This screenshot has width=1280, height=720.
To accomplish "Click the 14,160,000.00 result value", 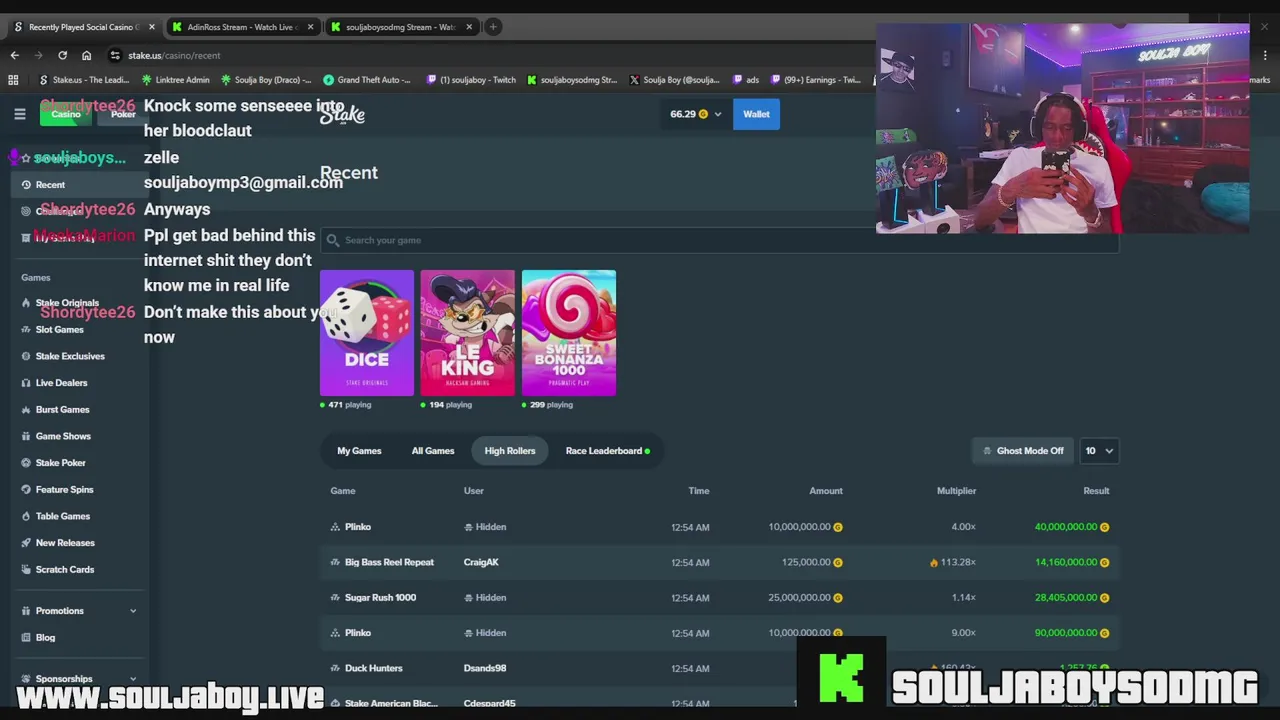I will 1065,562.
